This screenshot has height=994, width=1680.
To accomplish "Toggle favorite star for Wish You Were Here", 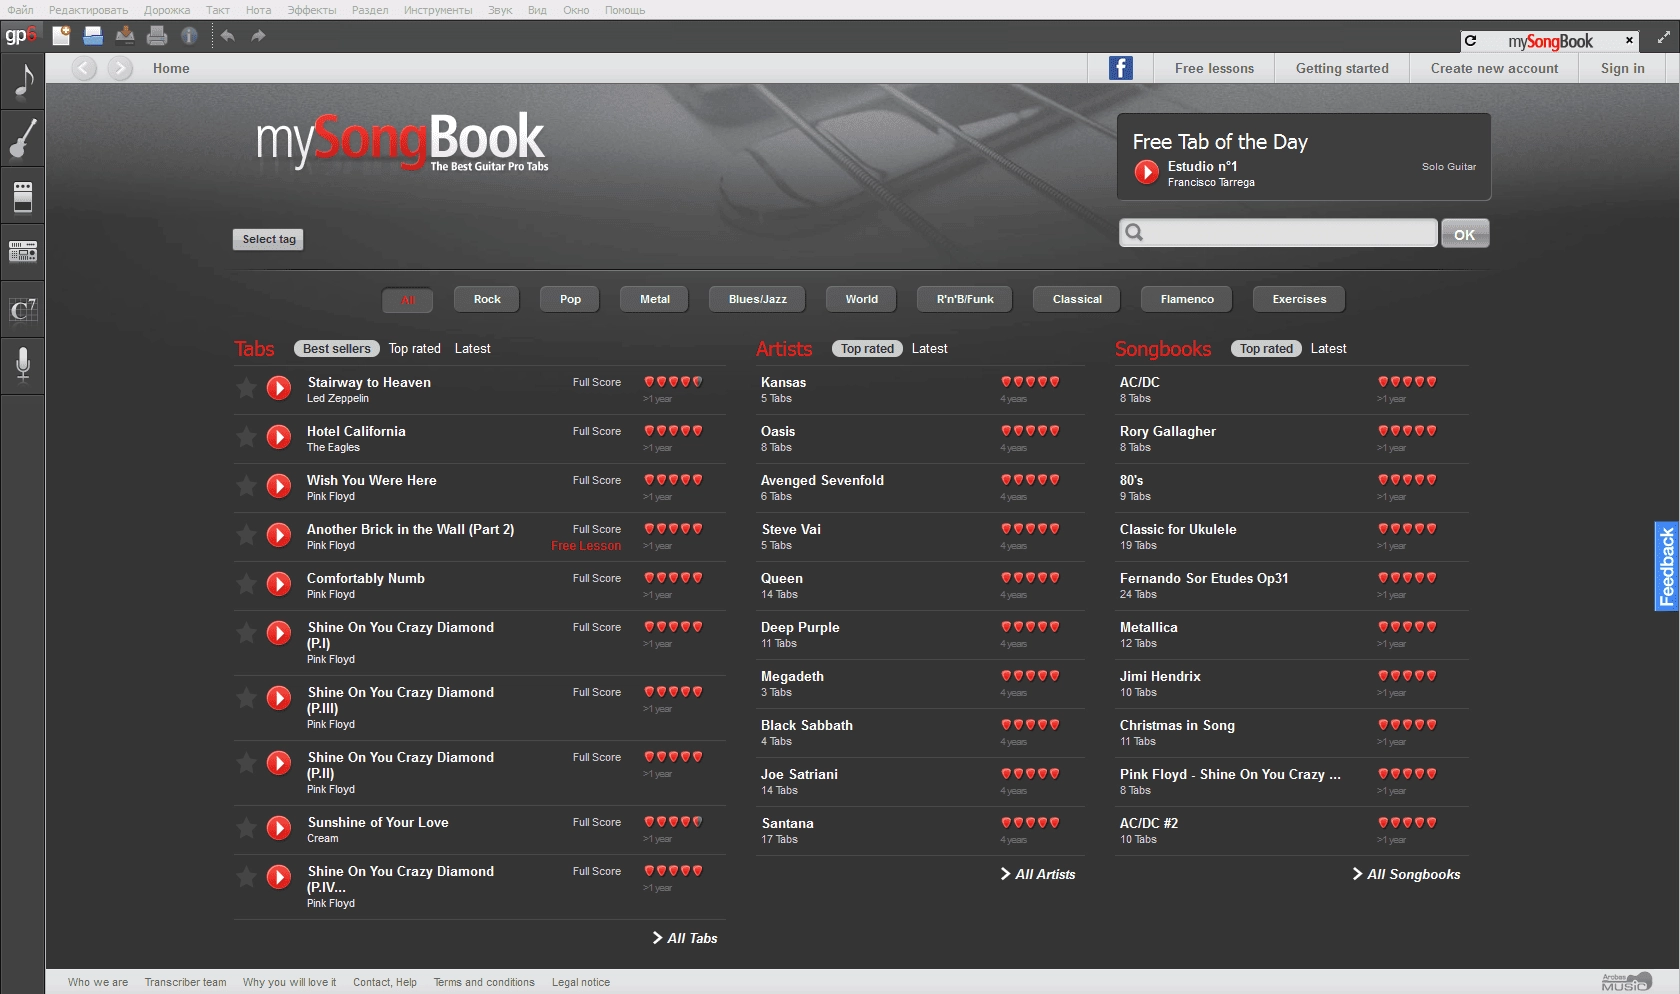I will point(246,485).
